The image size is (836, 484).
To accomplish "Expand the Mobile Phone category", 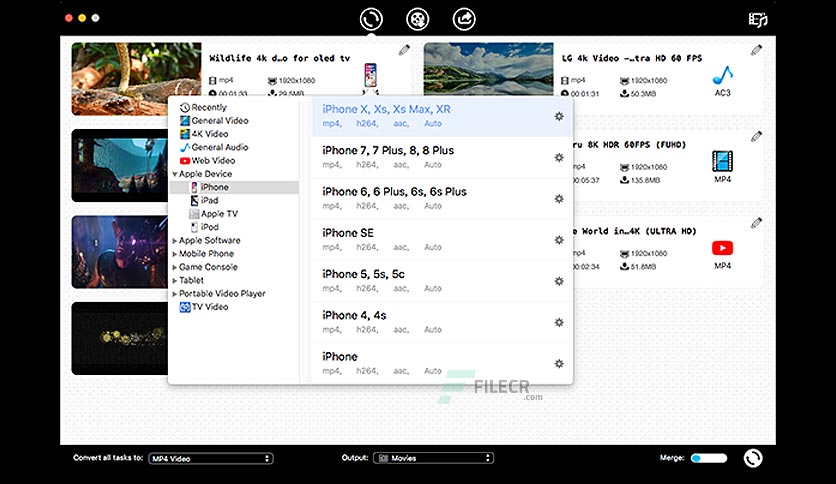I will tap(174, 254).
